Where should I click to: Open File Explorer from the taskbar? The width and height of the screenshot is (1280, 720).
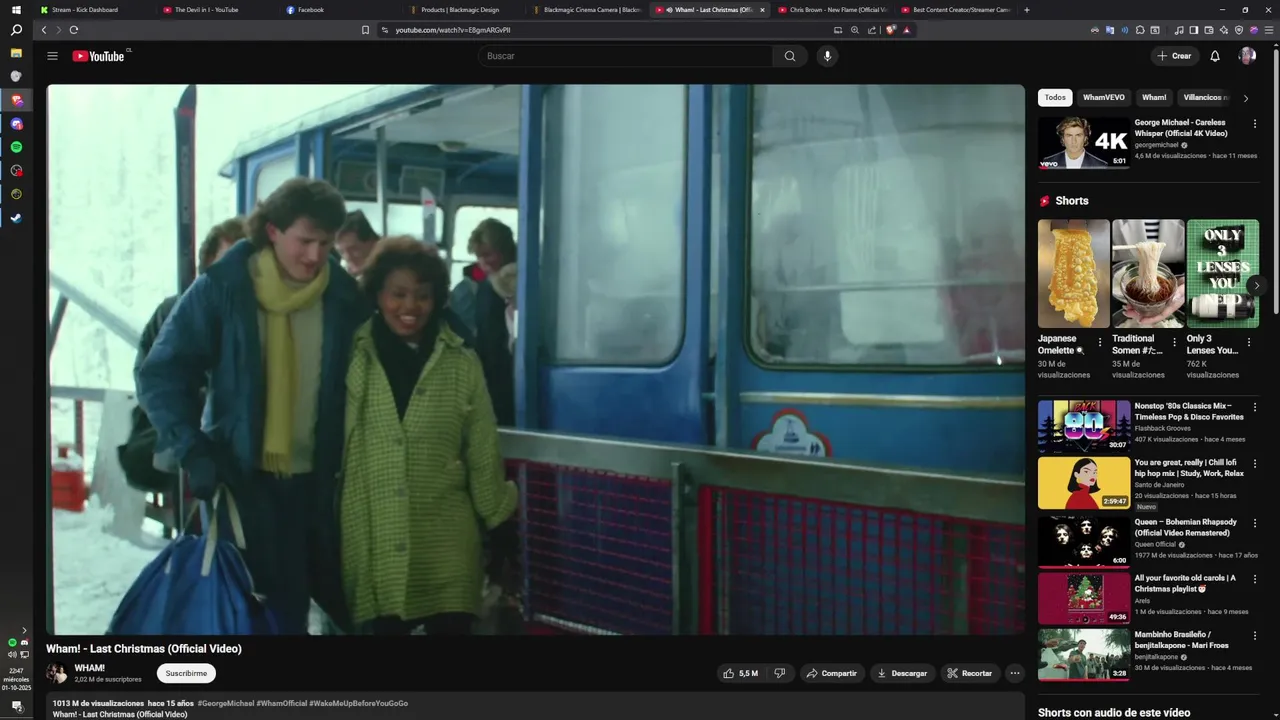[x=16, y=53]
